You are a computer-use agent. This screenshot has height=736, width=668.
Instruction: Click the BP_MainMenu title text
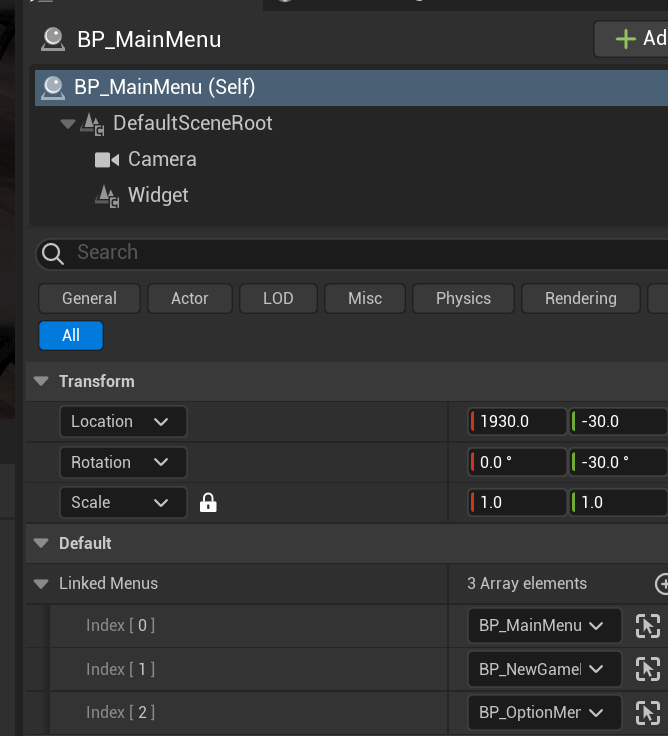point(149,39)
